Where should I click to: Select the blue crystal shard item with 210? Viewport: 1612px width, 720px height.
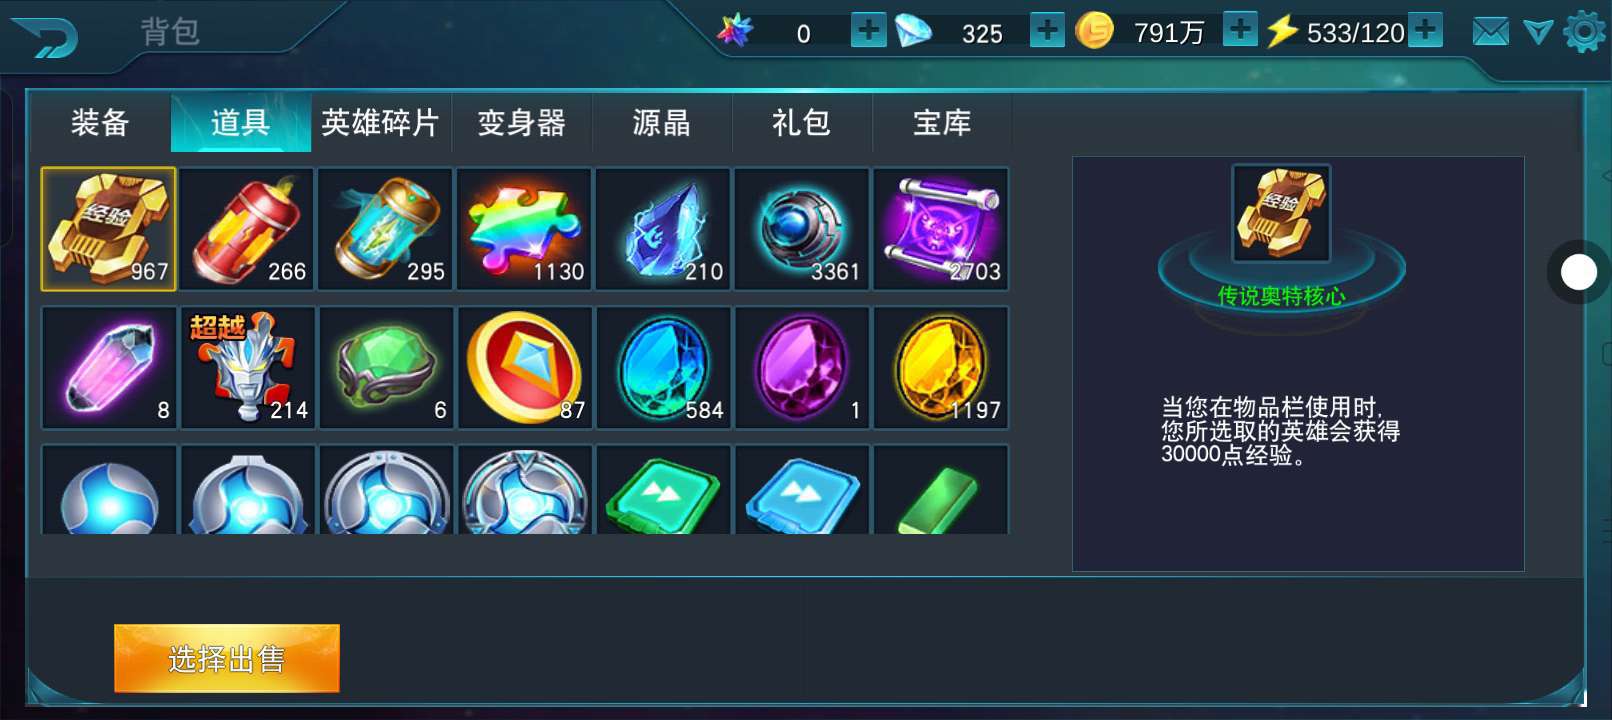pyautogui.click(x=663, y=229)
